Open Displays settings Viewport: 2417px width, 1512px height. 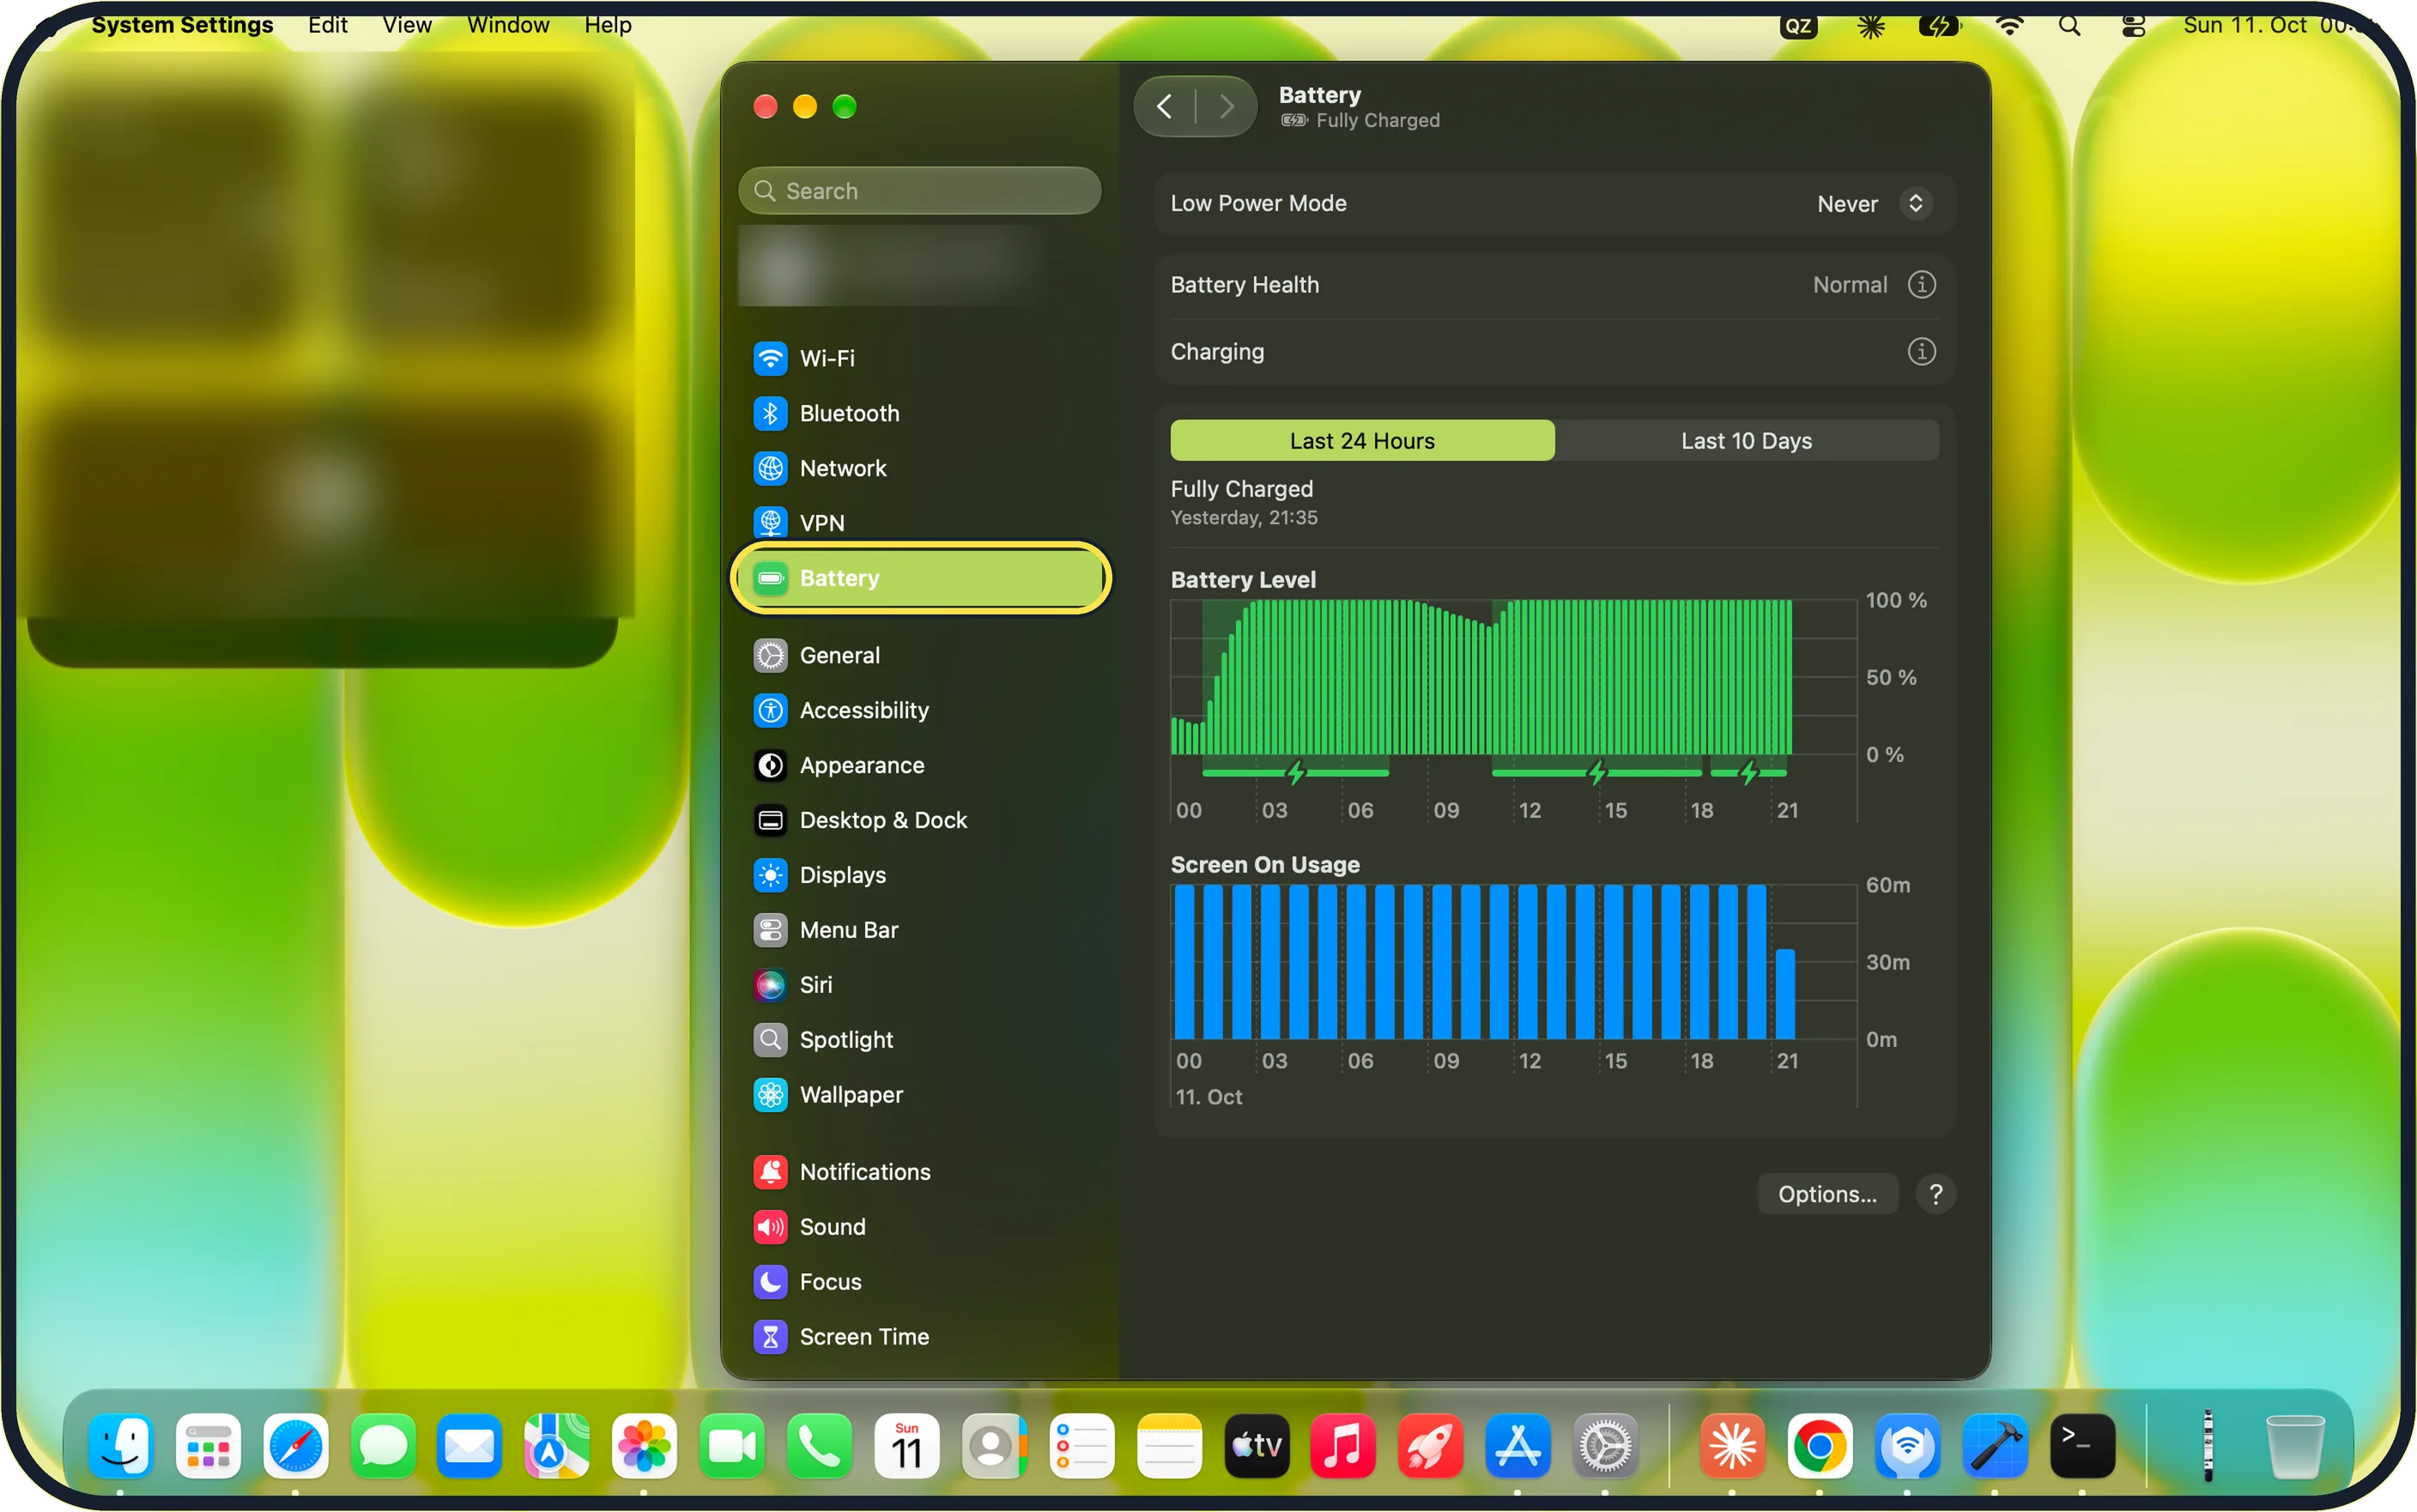(919, 875)
